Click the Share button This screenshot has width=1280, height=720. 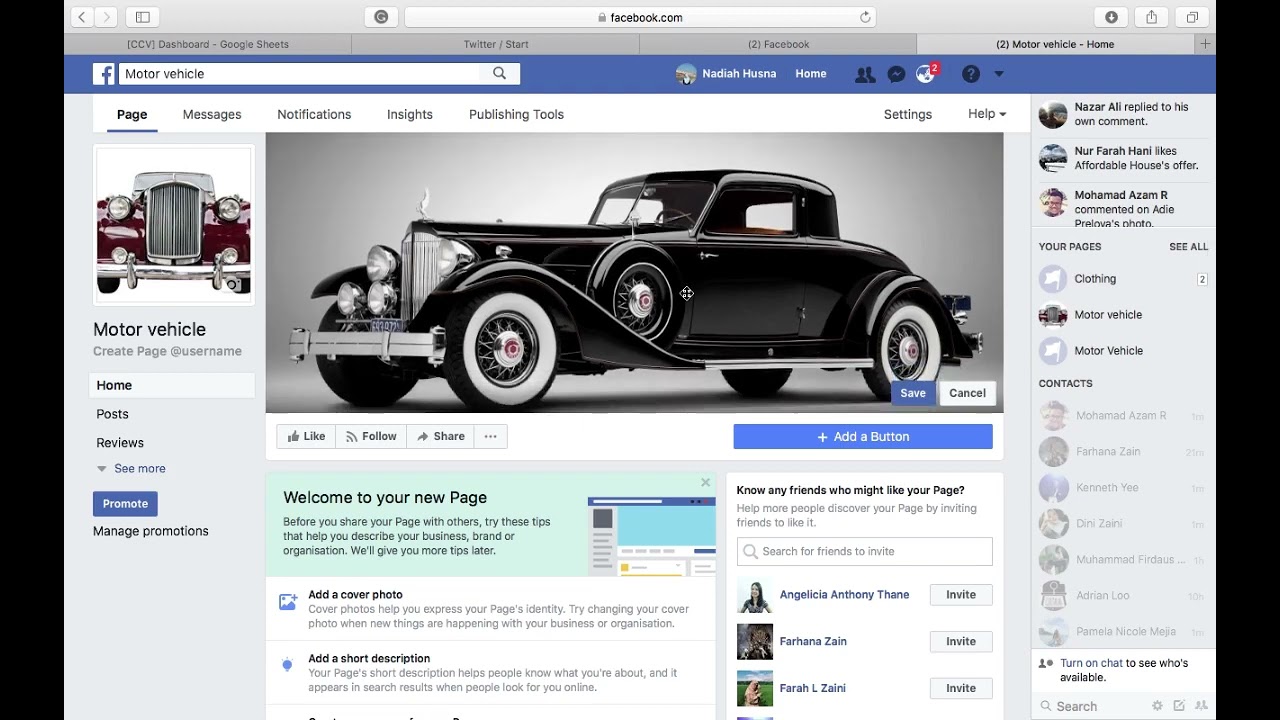click(440, 437)
